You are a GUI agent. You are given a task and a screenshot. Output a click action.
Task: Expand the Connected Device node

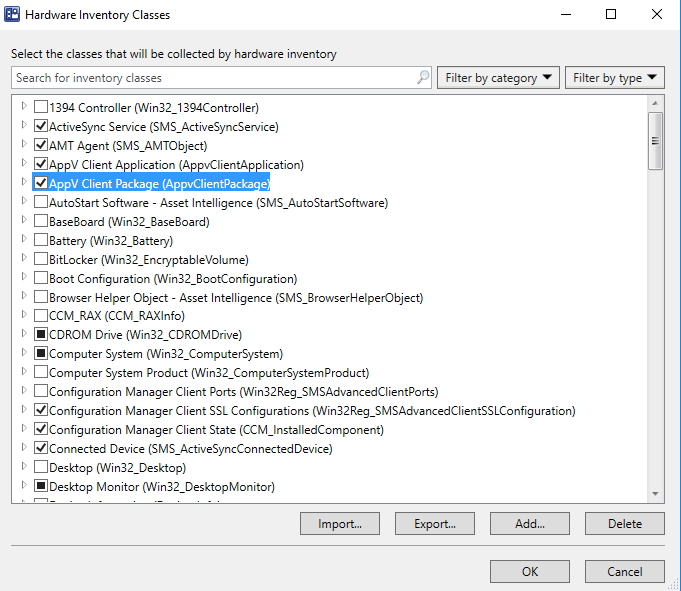[x=24, y=447]
